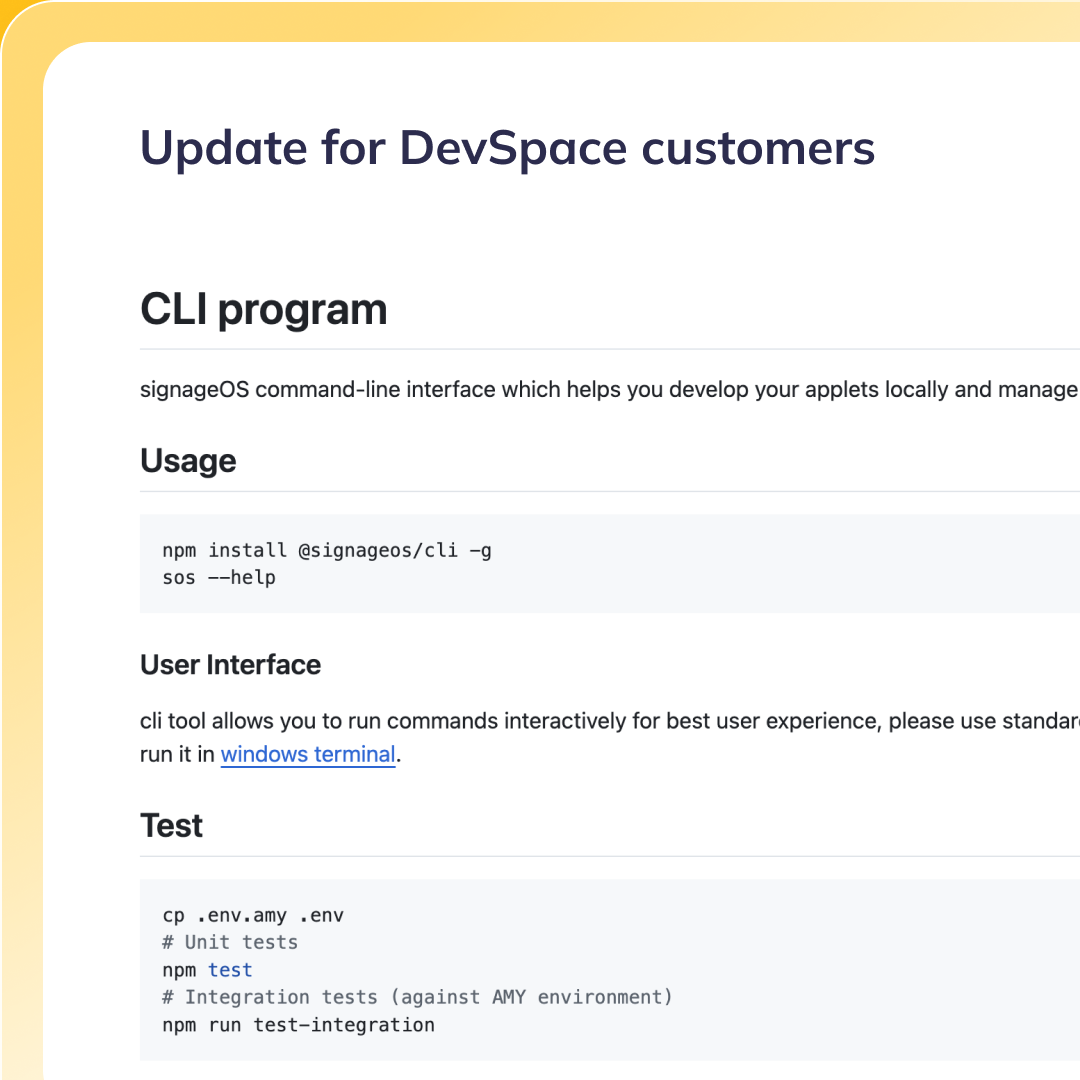Click the "# Integration tests" comment line

[417, 997]
